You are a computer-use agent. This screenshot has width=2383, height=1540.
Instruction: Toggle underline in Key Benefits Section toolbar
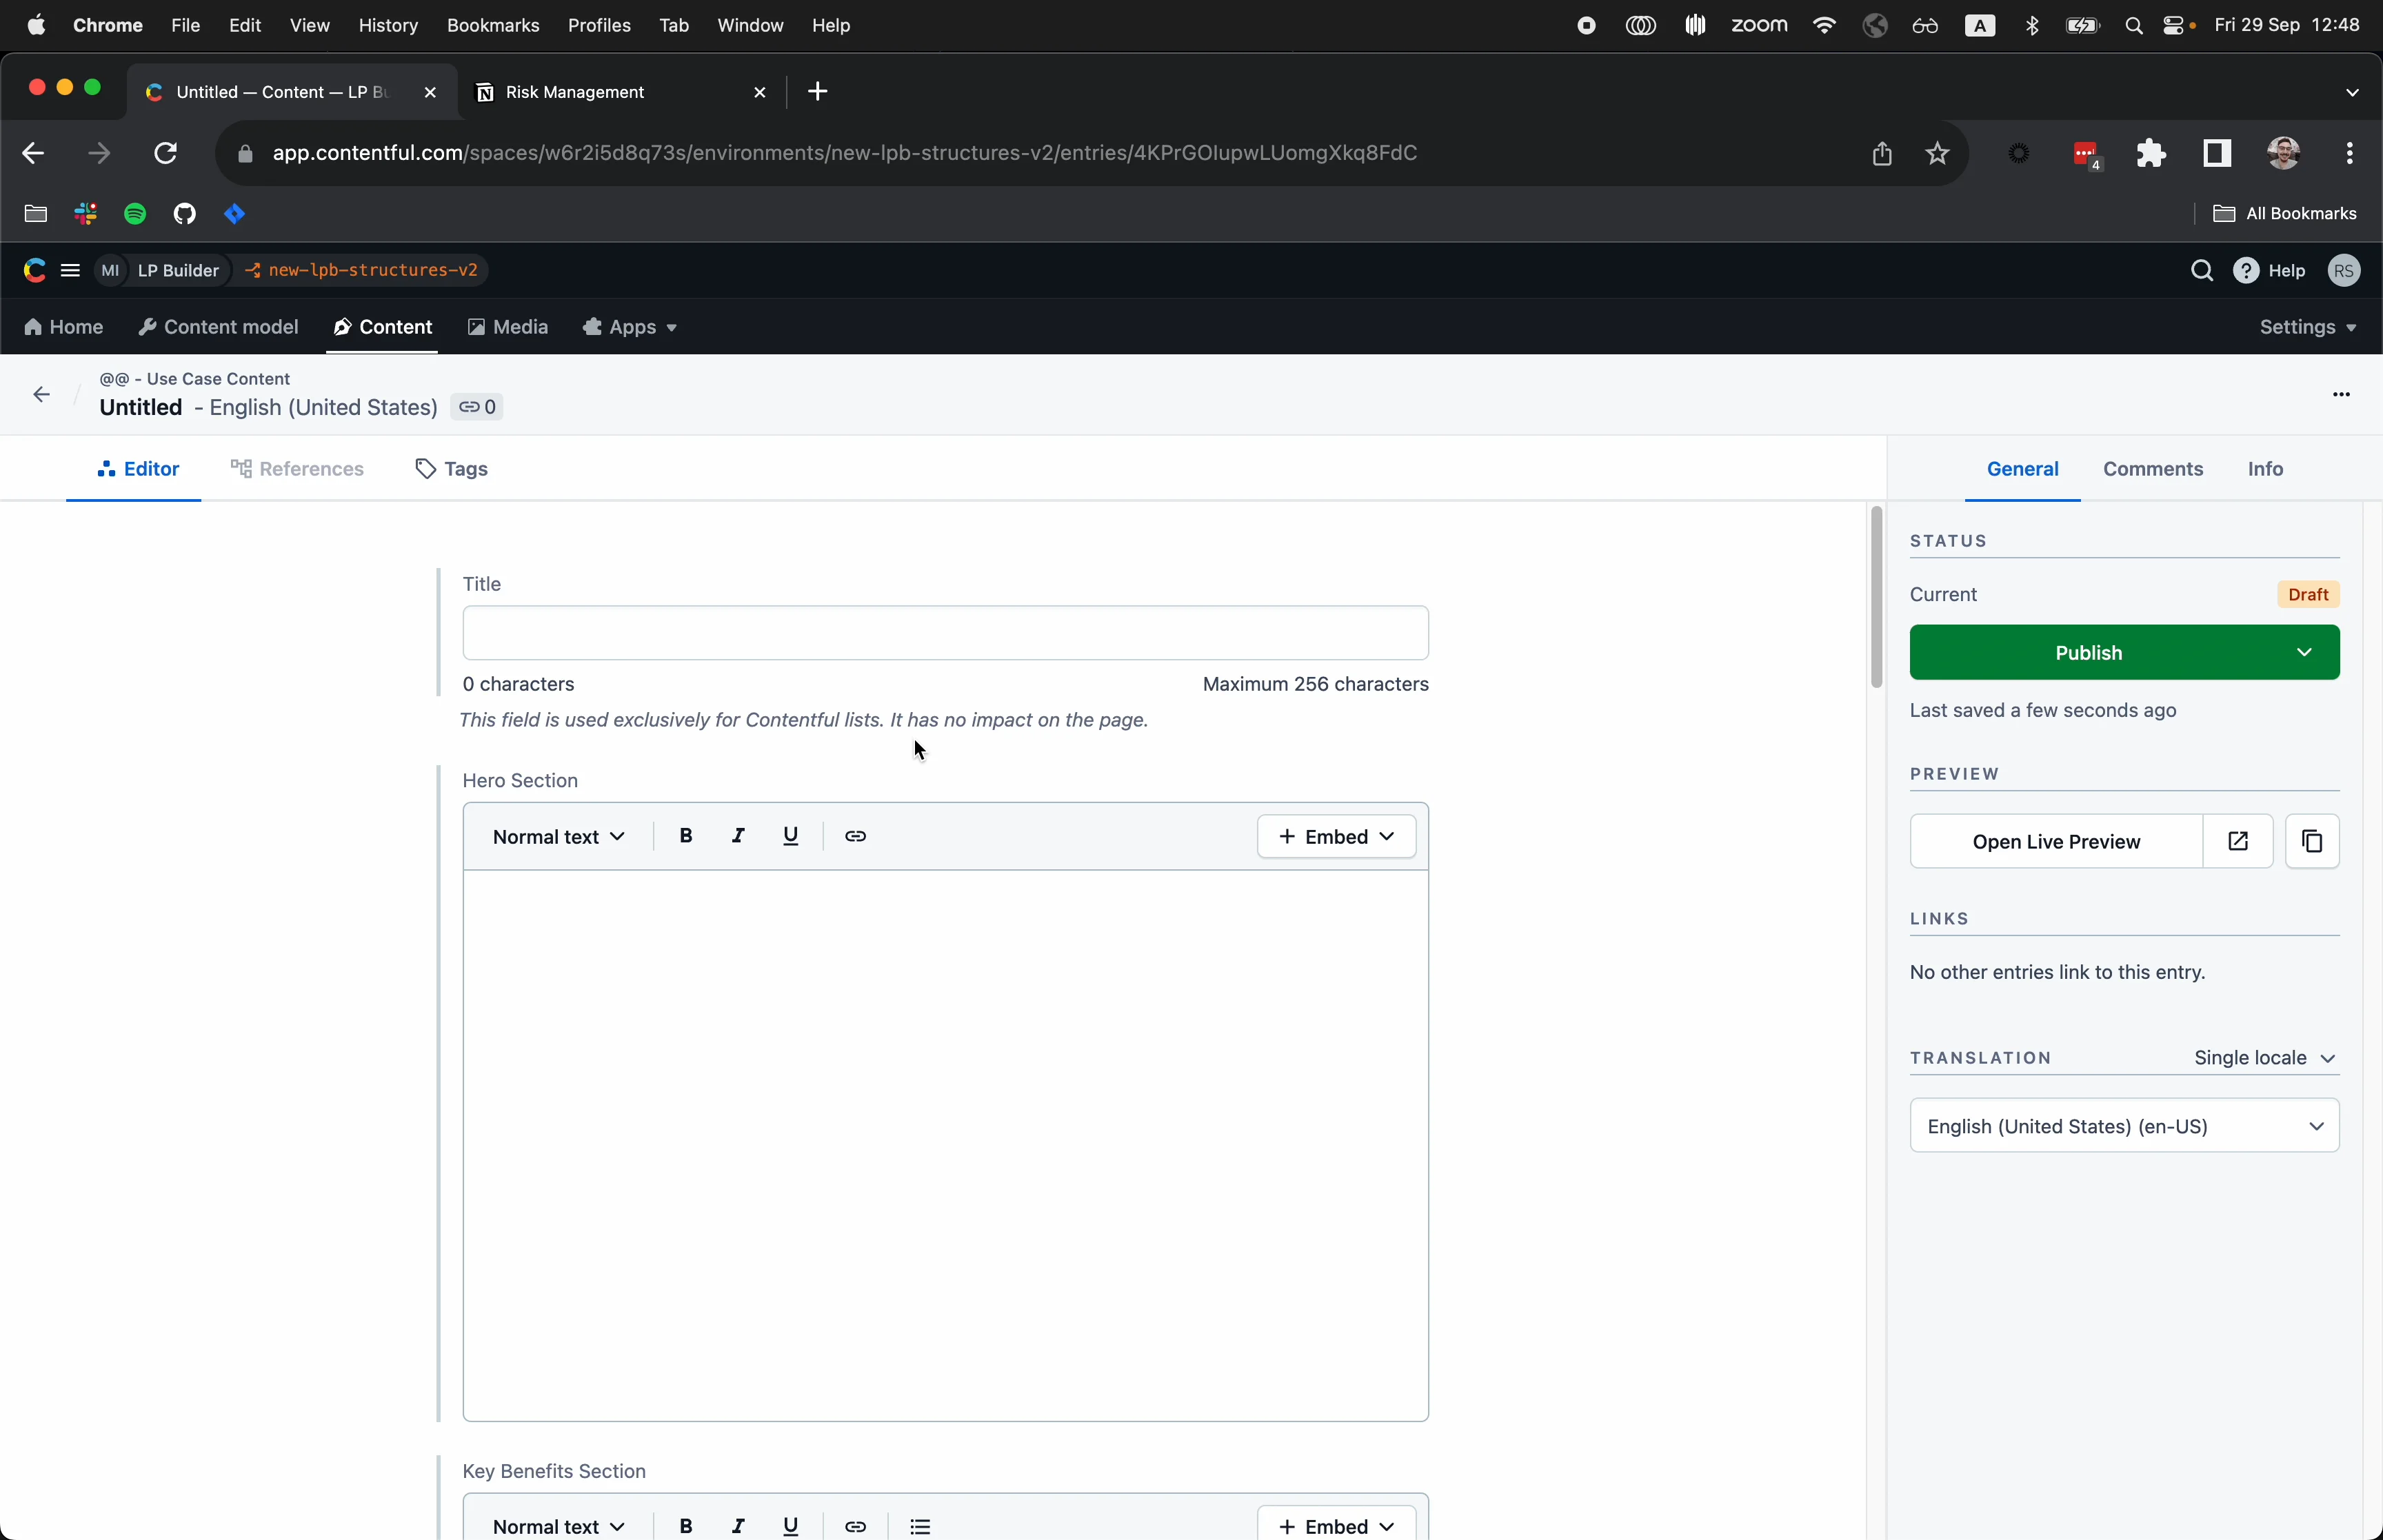[x=790, y=1526]
